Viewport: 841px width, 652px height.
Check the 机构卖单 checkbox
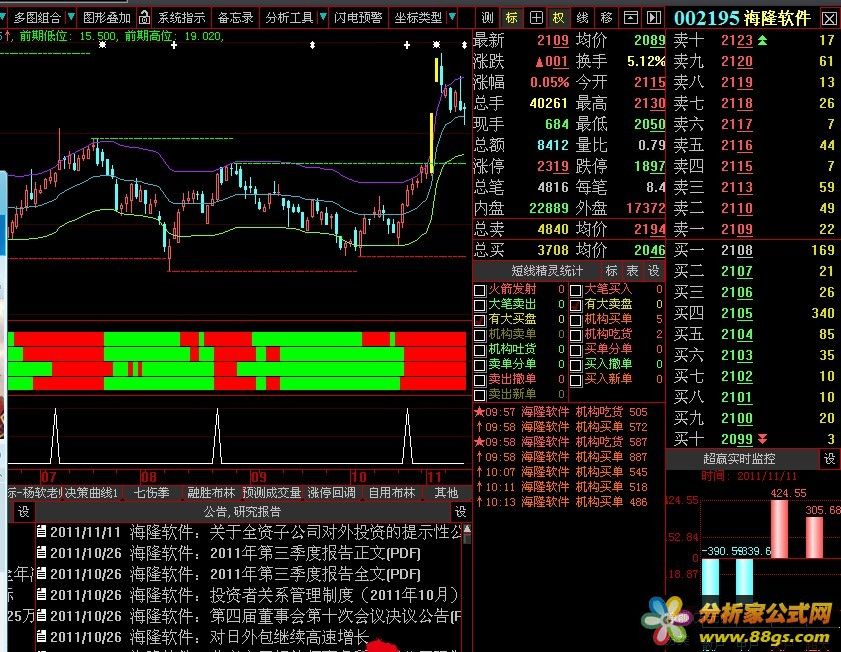pyautogui.click(x=480, y=335)
